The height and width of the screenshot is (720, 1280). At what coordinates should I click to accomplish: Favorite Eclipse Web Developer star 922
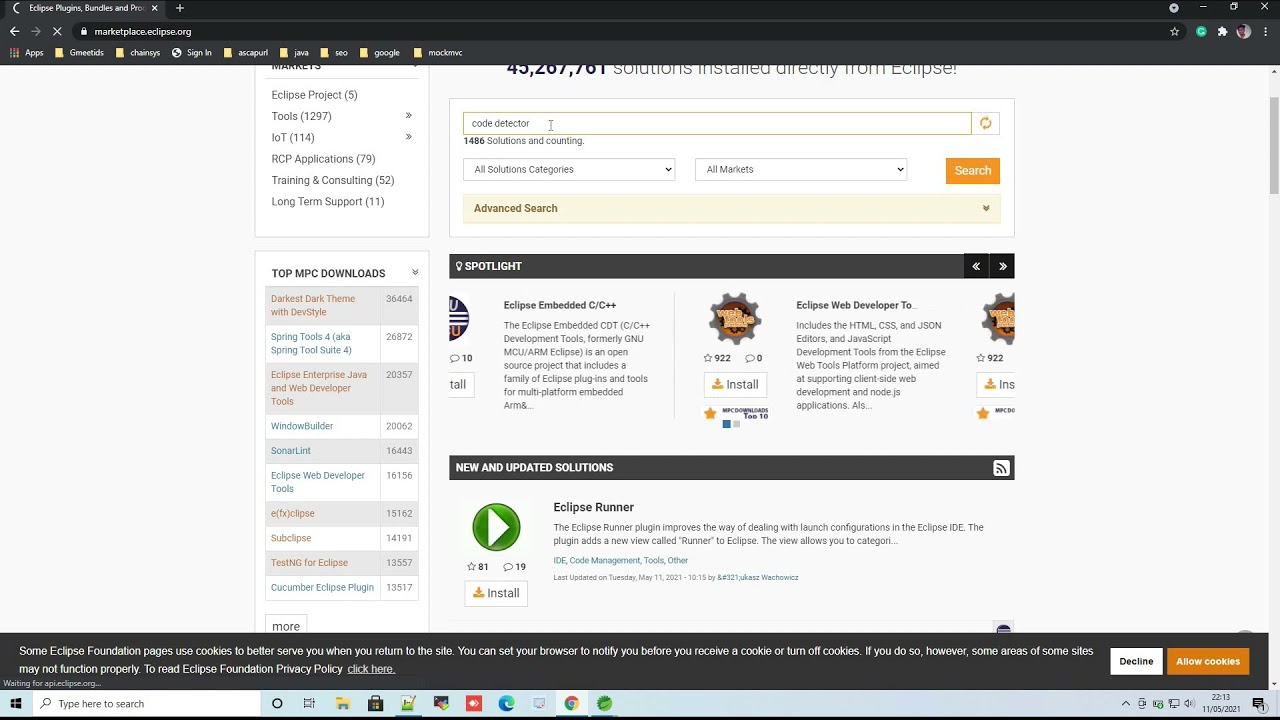click(717, 358)
